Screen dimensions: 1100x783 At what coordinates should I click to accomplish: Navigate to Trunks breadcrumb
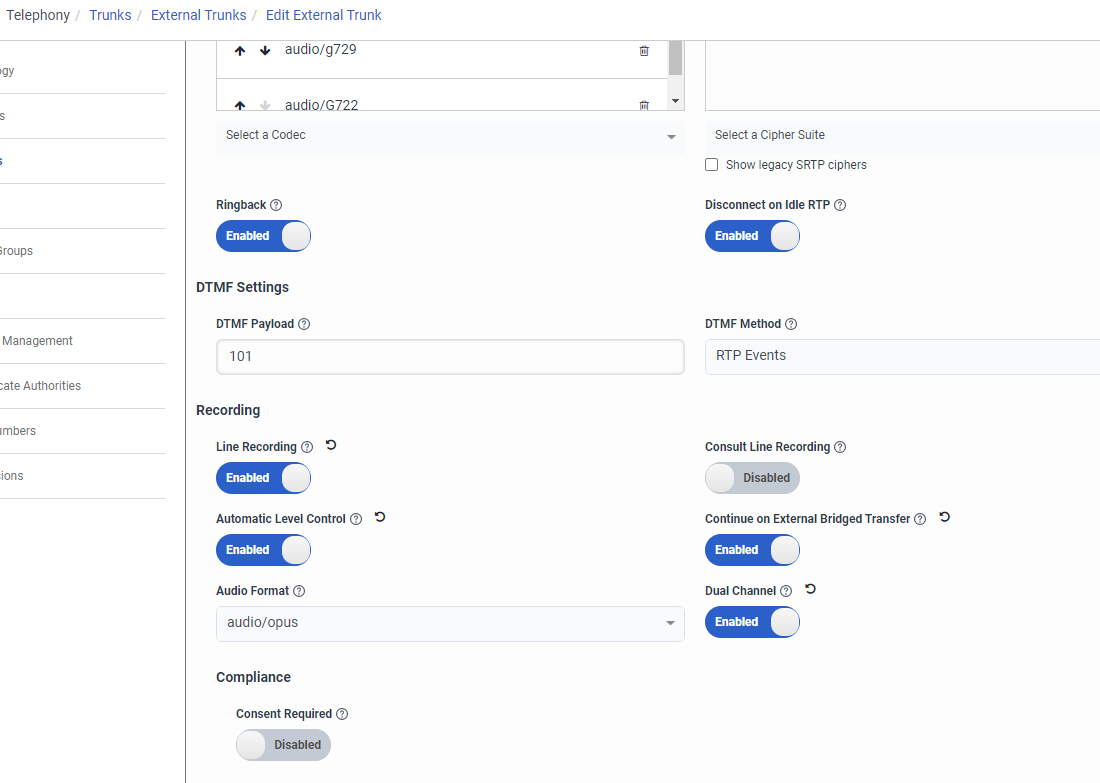click(x=110, y=15)
